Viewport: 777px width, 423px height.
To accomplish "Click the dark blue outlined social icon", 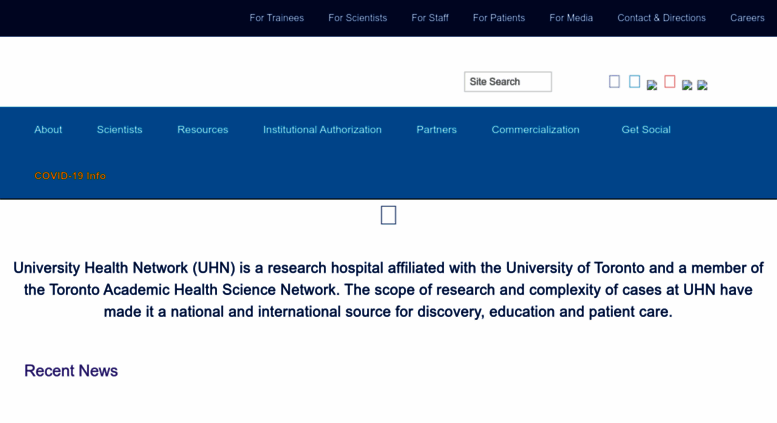I will 614,82.
